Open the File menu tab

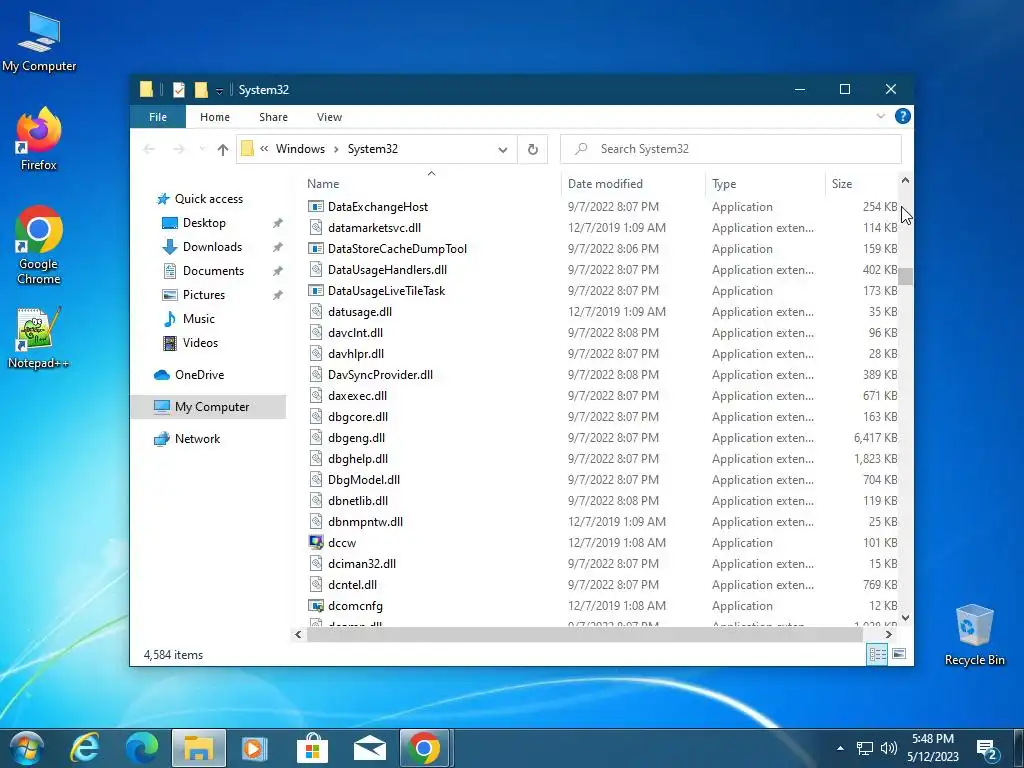tap(158, 117)
